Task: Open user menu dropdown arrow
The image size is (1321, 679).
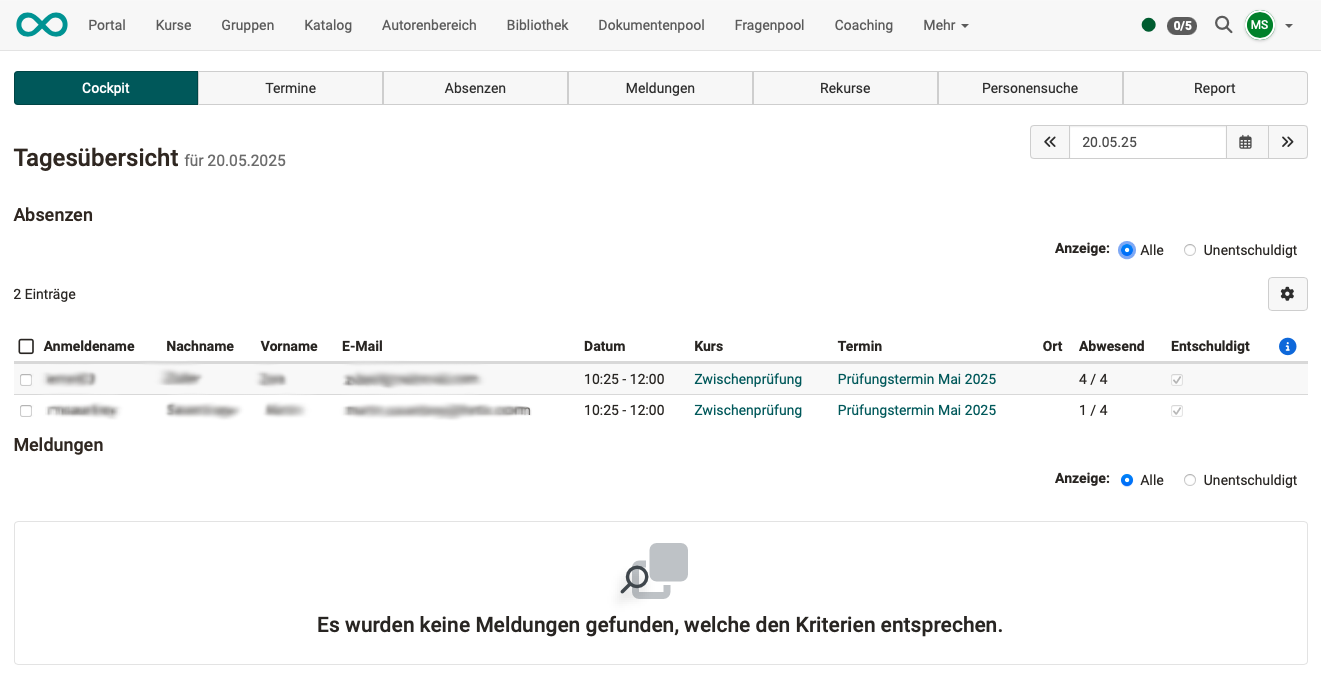Action: pos(1289,26)
